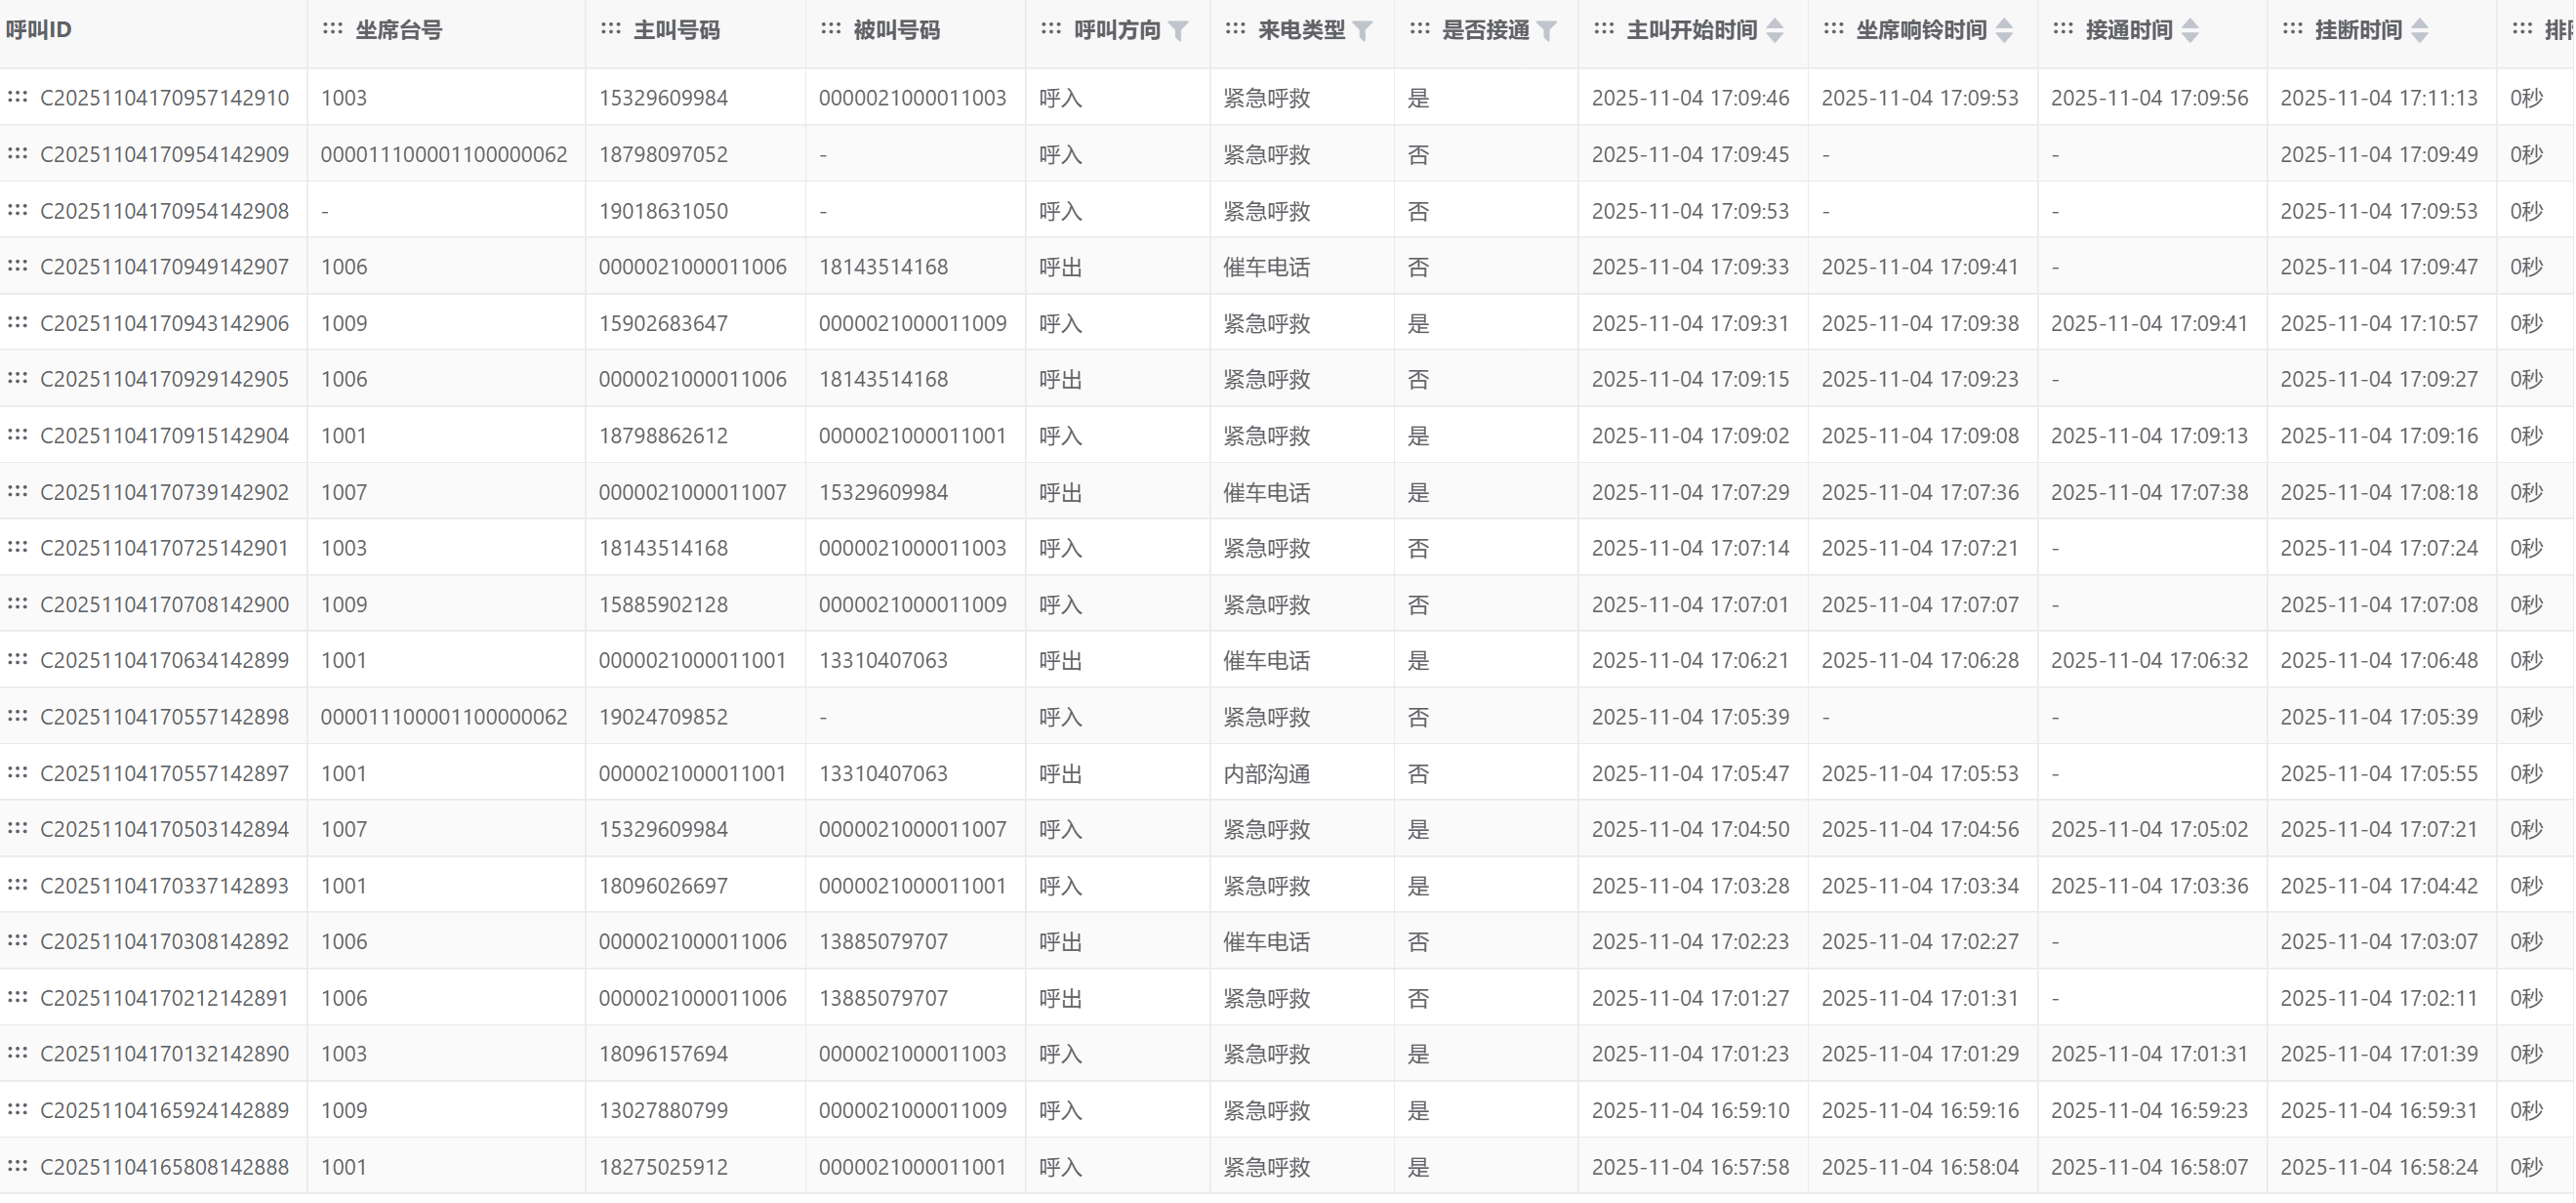Screen dimensions: 2576x1203
Task: Sort by 主叫开始时间 column
Action: coord(1775,31)
